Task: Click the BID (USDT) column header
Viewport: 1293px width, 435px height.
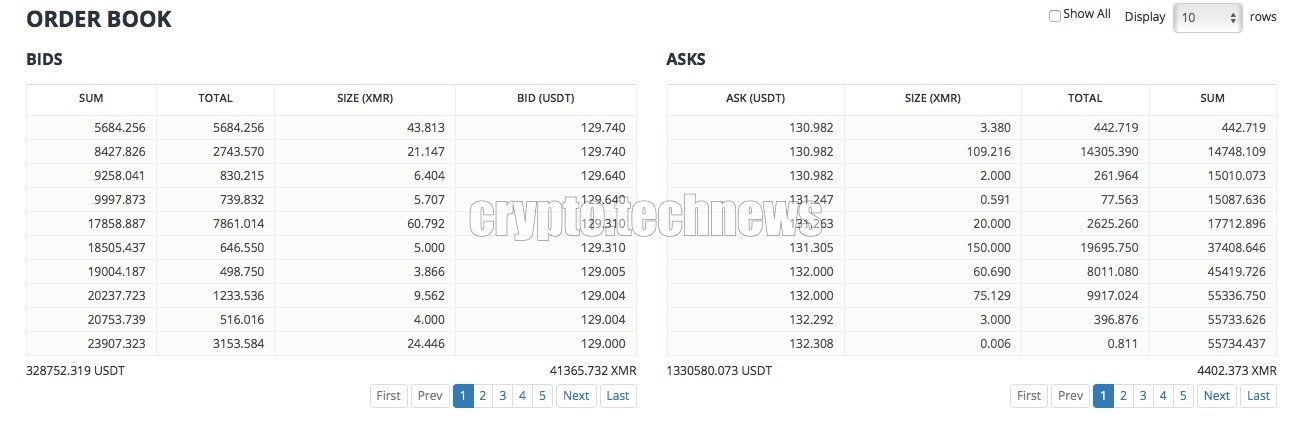Action: tap(546, 99)
